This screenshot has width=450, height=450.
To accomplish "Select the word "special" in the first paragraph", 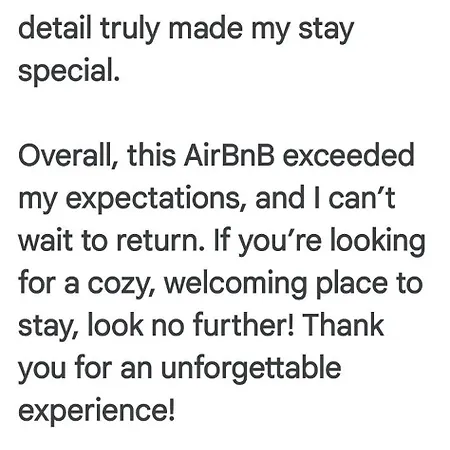I will click(x=69, y=71).
